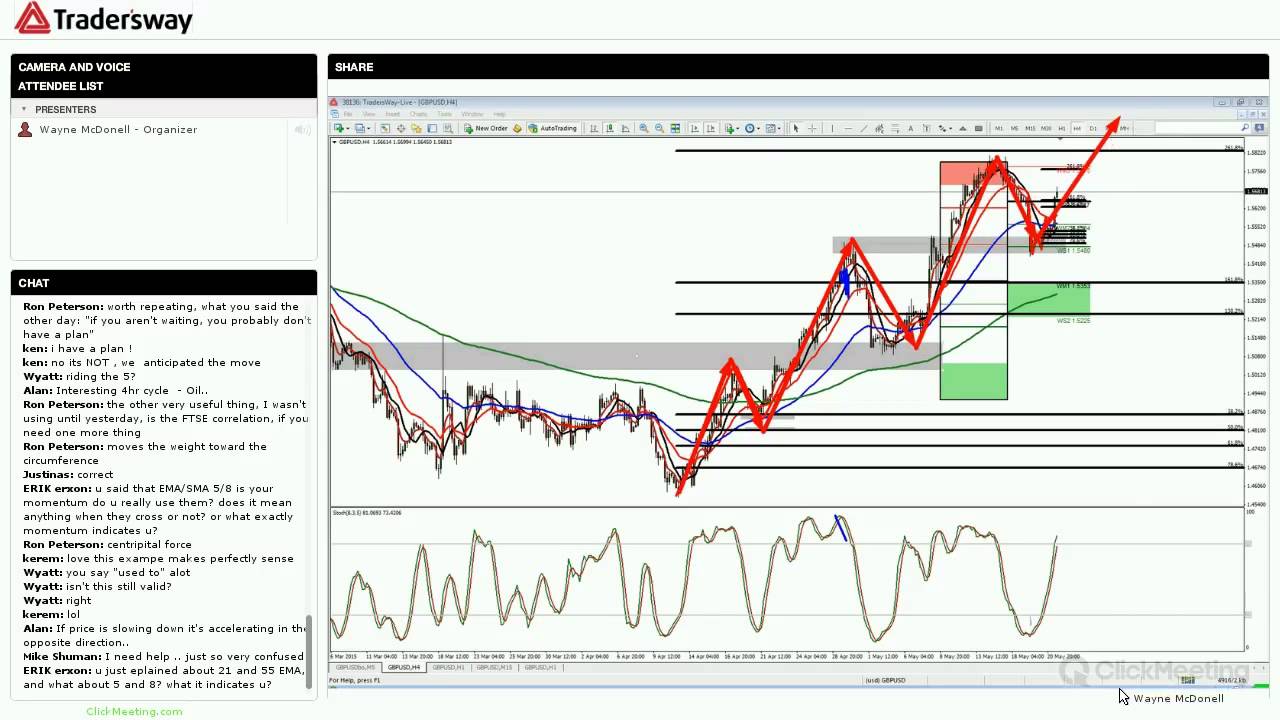Switch chart to D1 timeframe
The width and height of the screenshot is (1280, 720).
click(1092, 128)
